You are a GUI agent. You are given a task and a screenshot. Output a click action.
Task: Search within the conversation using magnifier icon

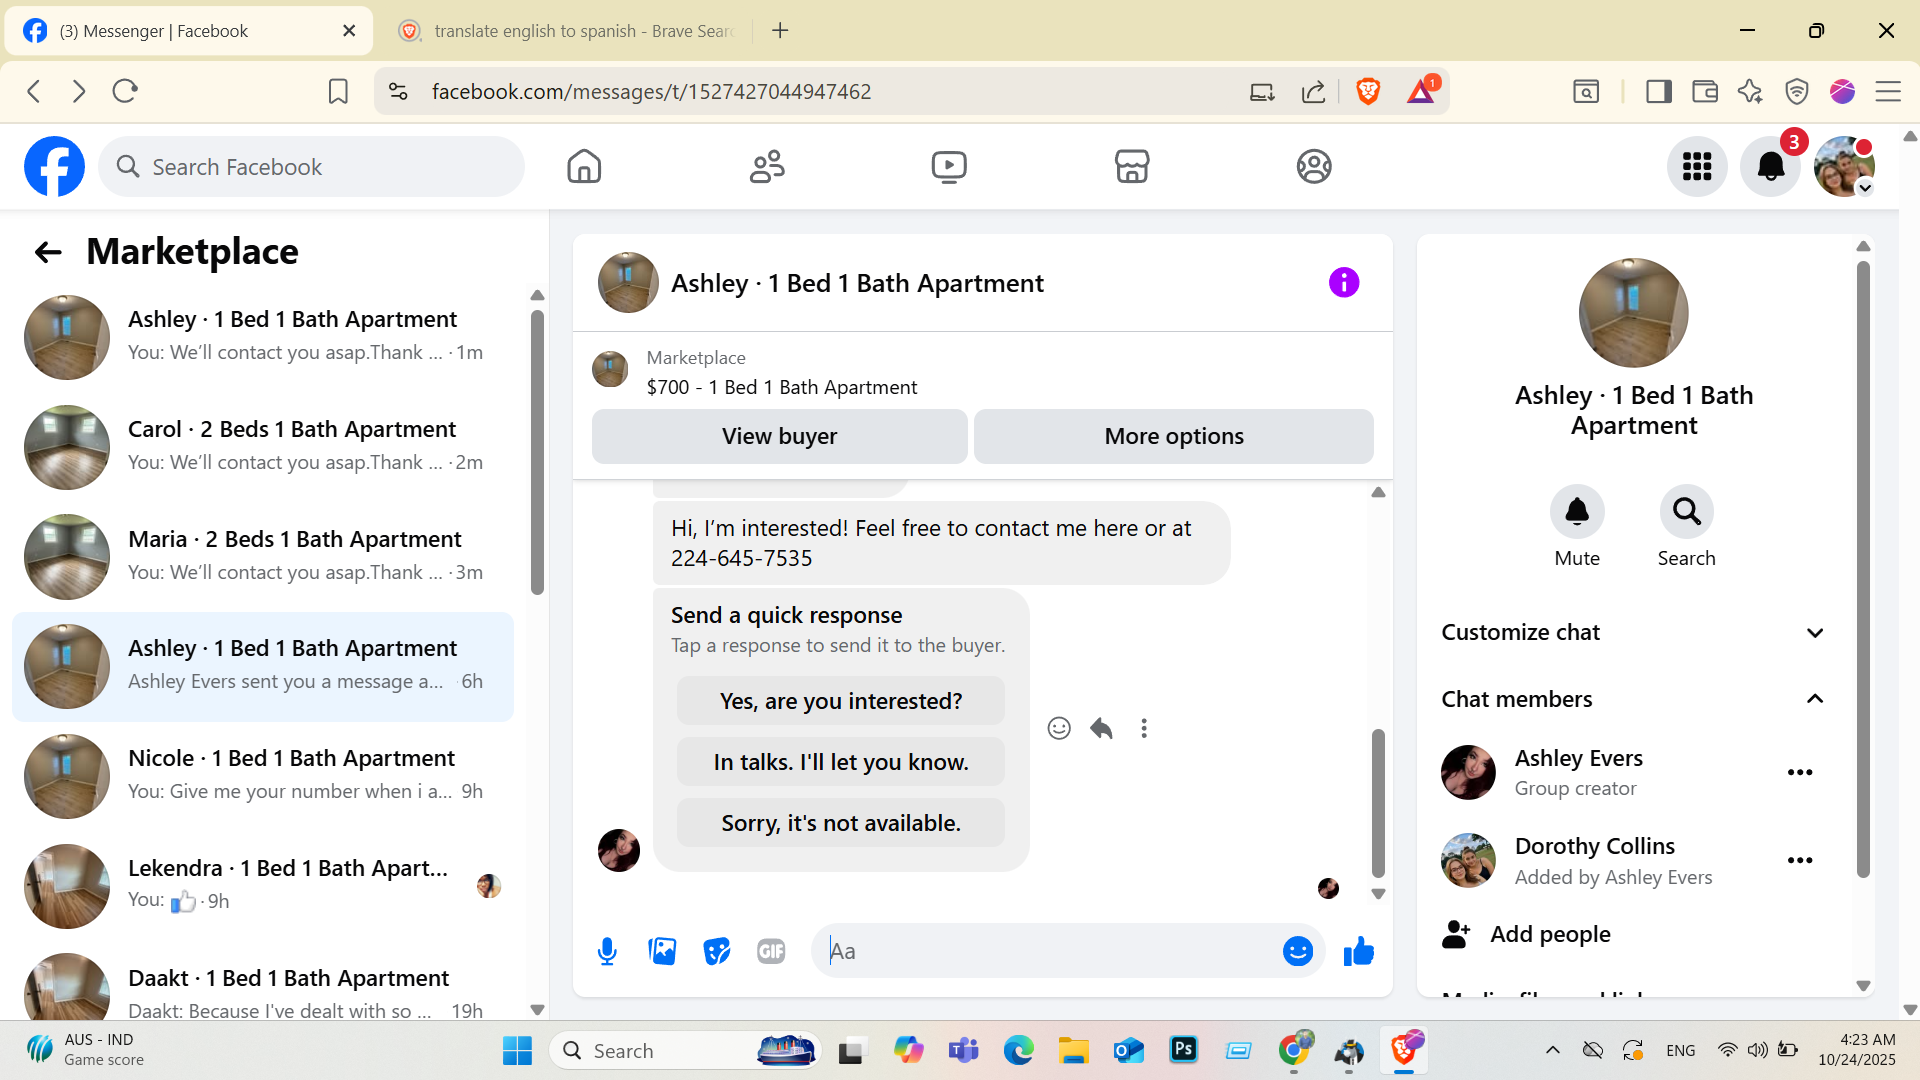(x=1687, y=512)
